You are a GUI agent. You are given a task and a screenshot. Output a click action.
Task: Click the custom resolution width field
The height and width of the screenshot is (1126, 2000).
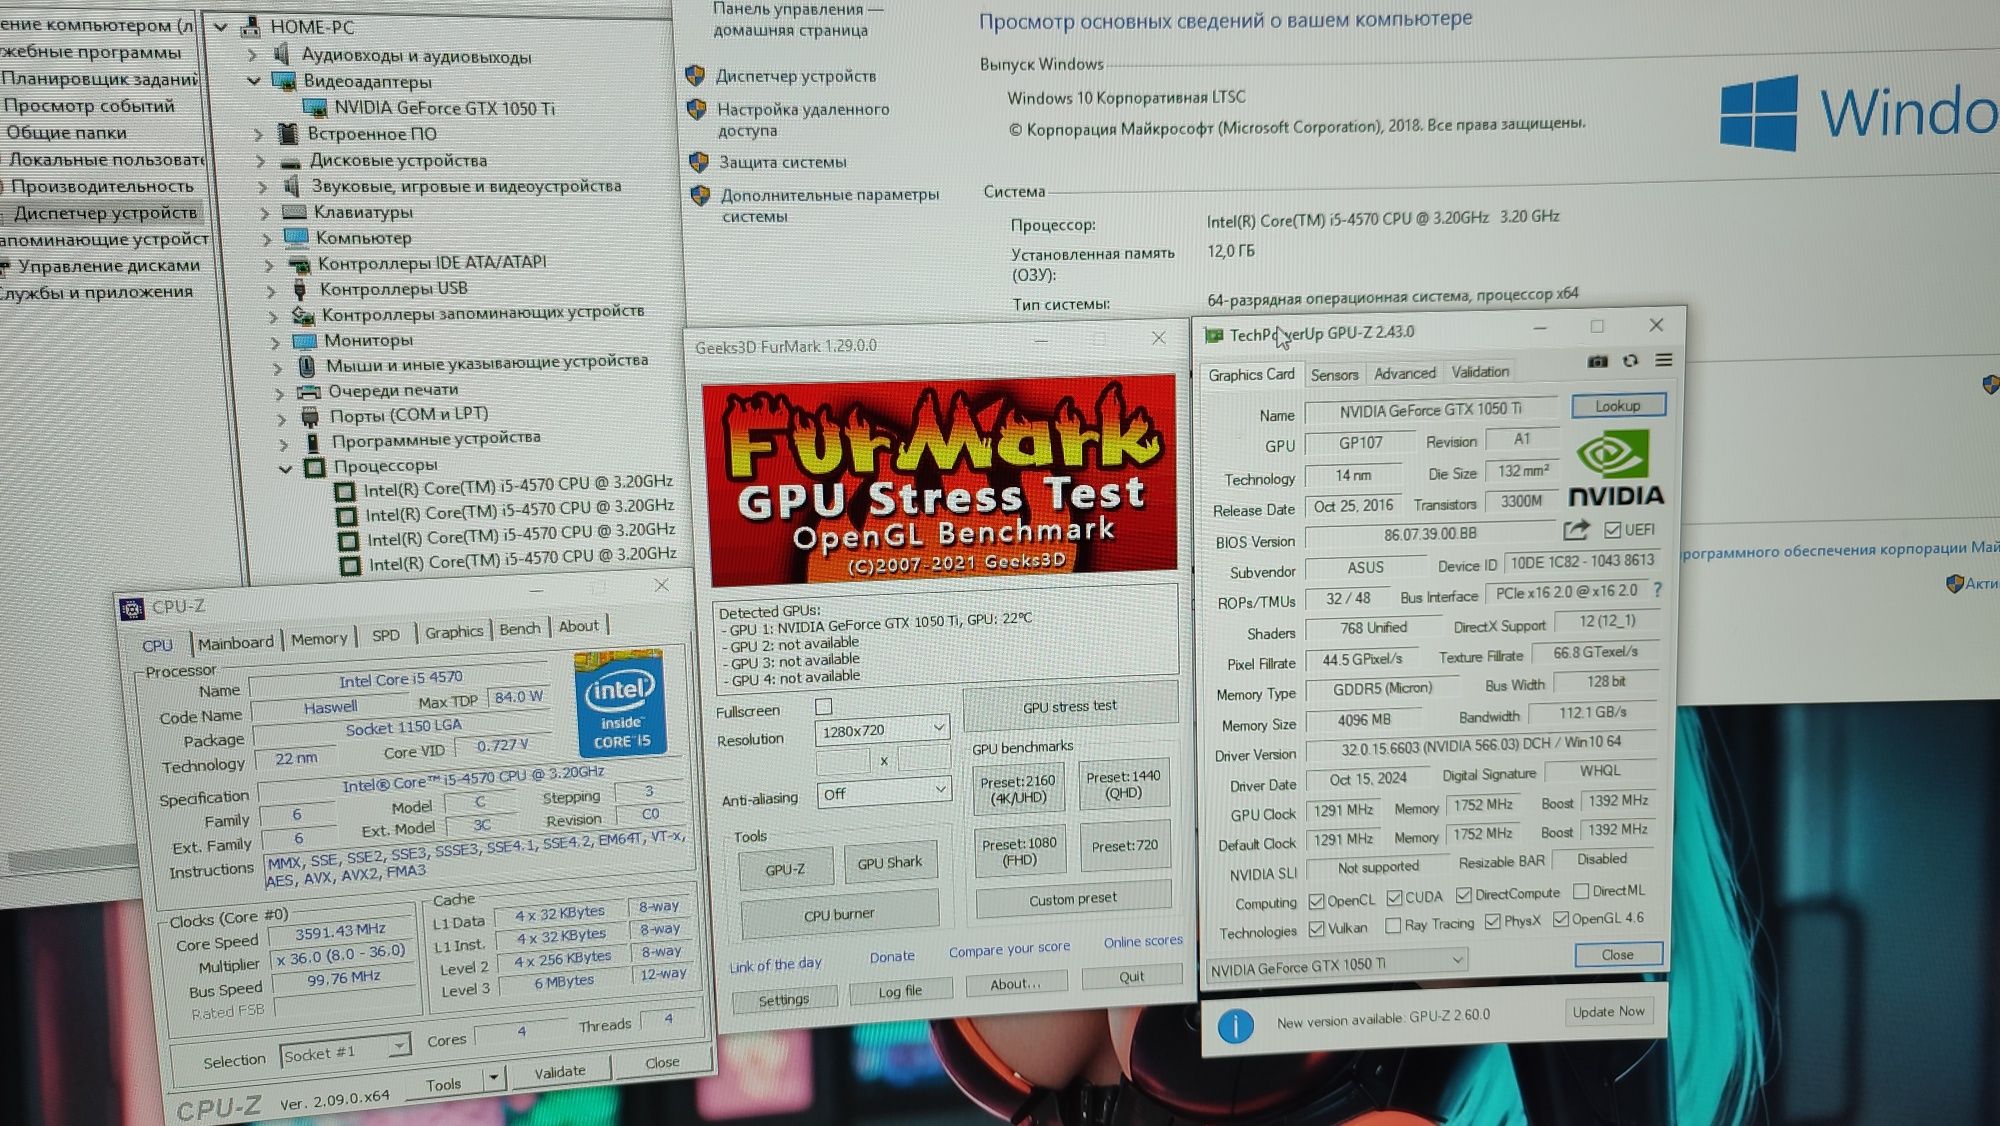tap(843, 762)
